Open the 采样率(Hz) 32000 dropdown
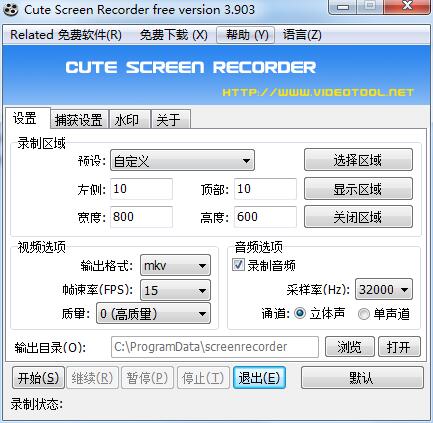This screenshot has width=433, height=423. (384, 289)
